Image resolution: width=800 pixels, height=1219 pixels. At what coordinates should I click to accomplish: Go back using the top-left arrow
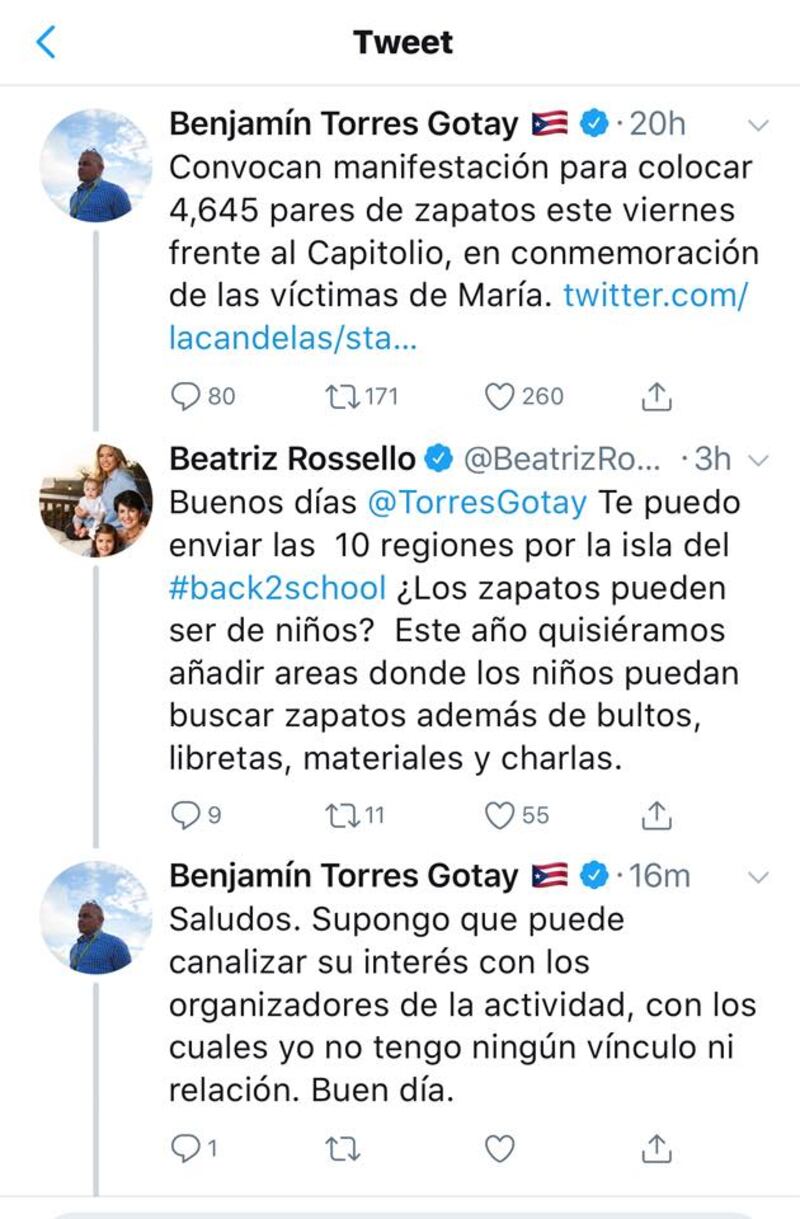46,42
